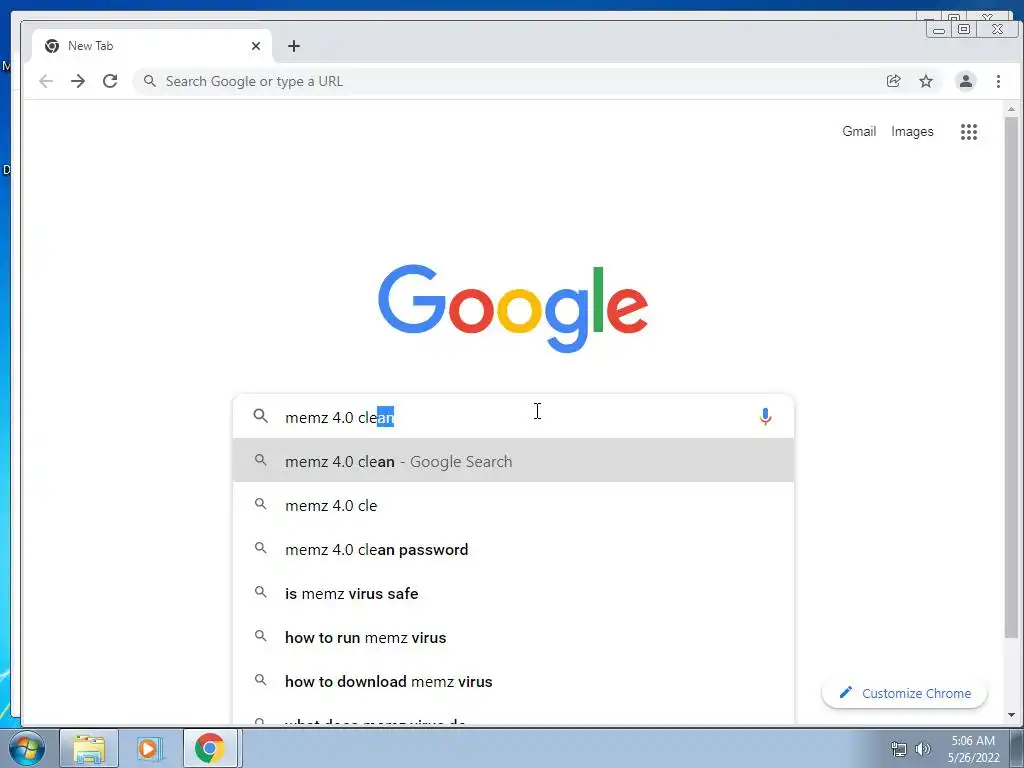This screenshot has height=768, width=1024.
Task: Minimize the Chrome window
Action: (939, 29)
